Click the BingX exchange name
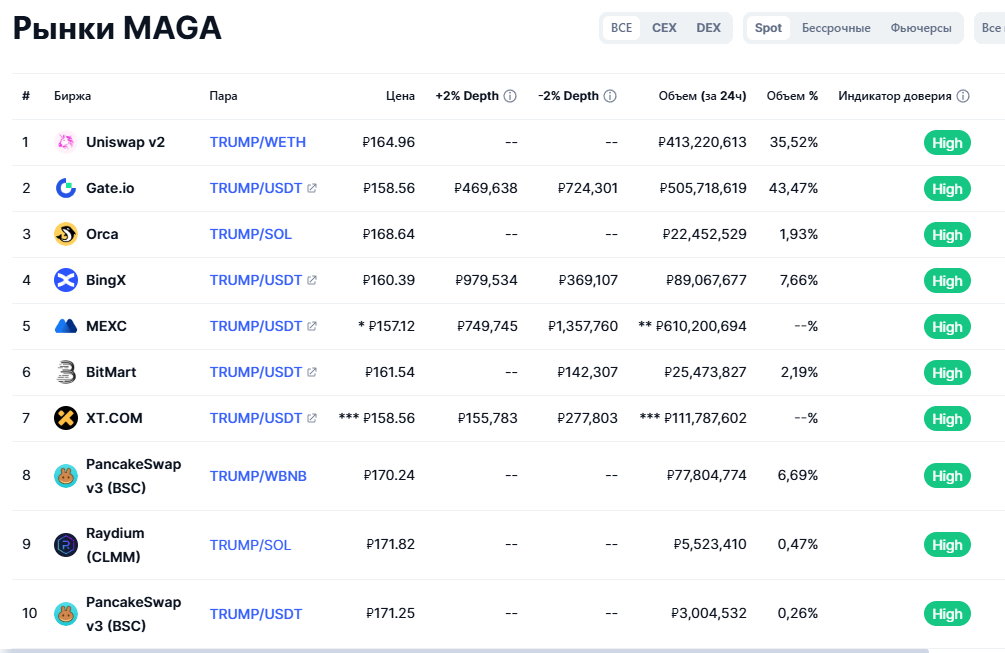The height and width of the screenshot is (653, 1005). [x=106, y=280]
